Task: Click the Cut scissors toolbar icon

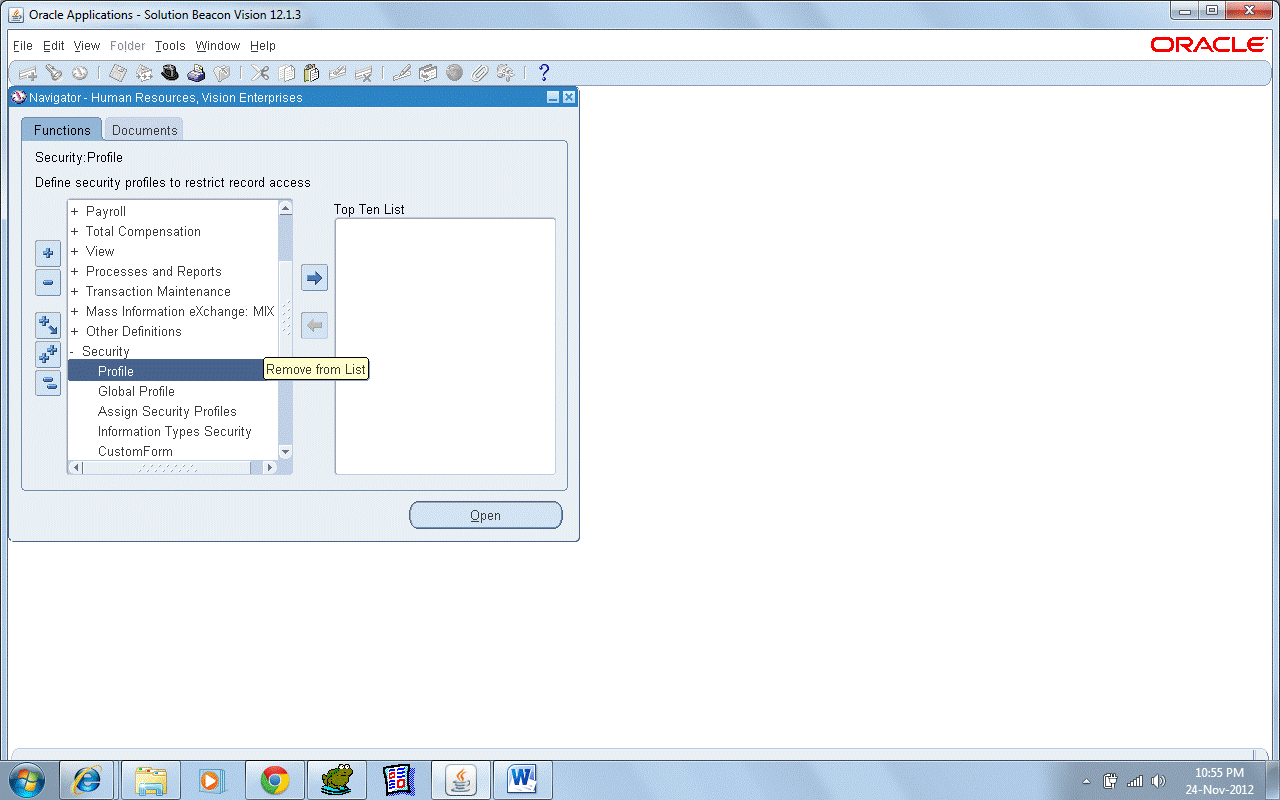Action: click(258, 72)
